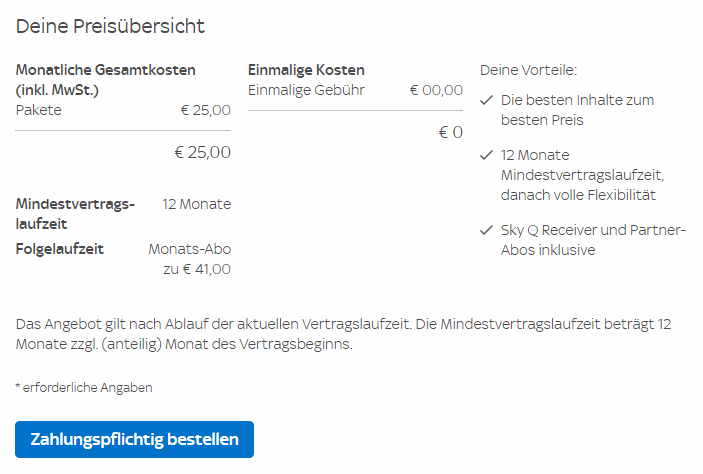Select the "Monatliche Gesamtkosten" heading
703x474 pixels.
(x=106, y=80)
